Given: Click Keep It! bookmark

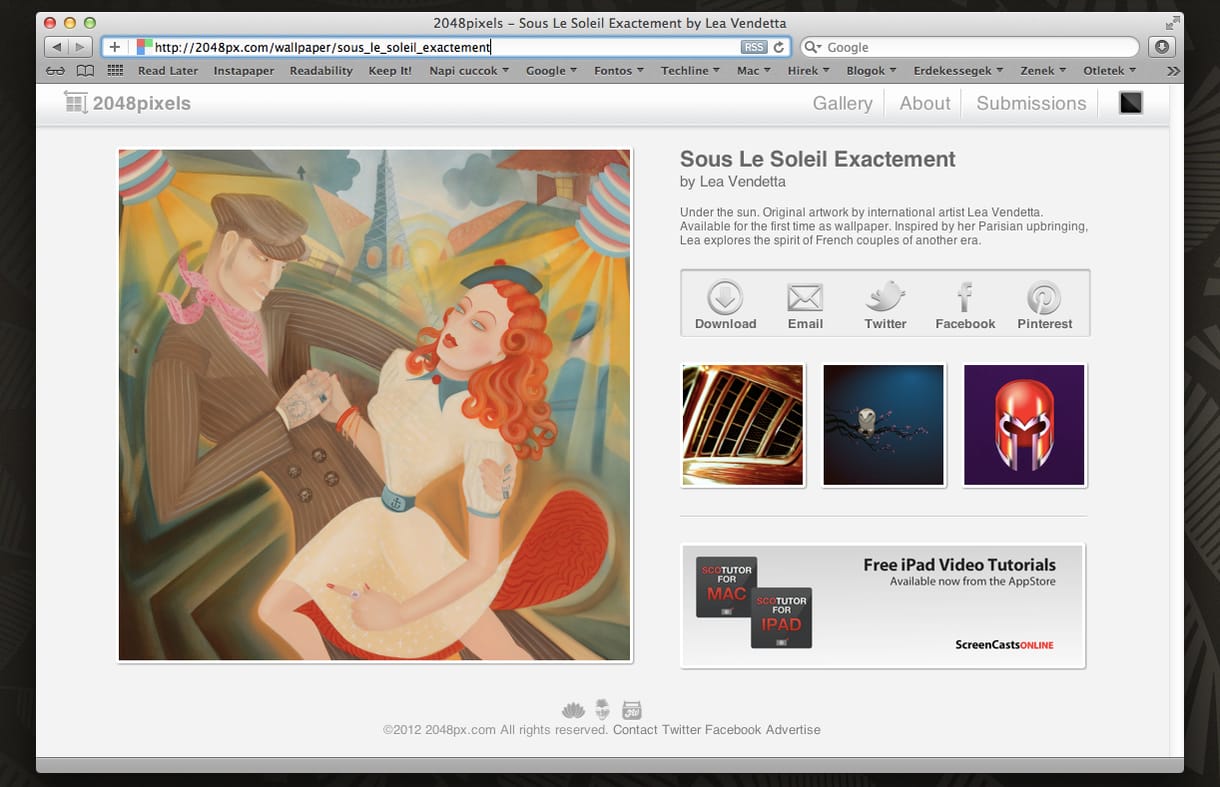Looking at the screenshot, I should (390, 71).
